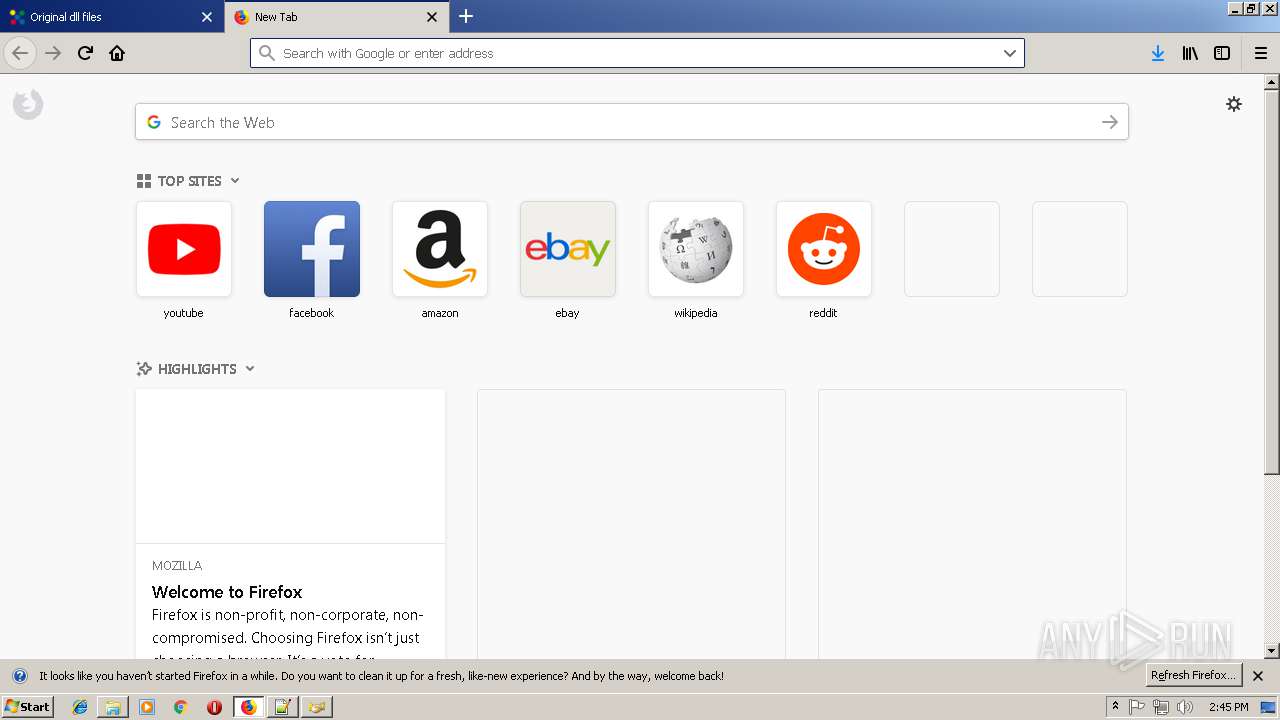The height and width of the screenshot is (720, 1280).
Task: Open Action Center flag tray icon
Action: pos(1137,707)
